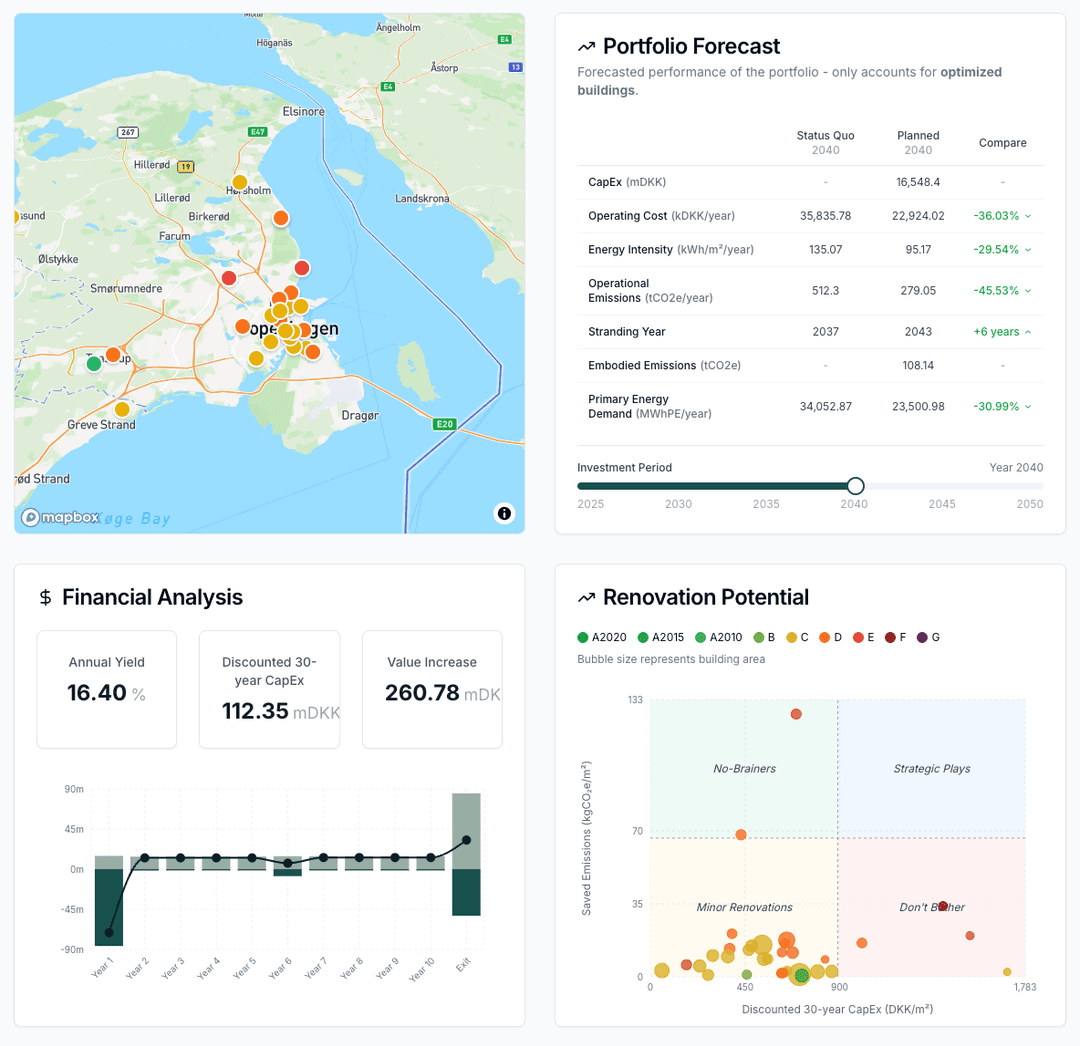The width and height of the screenshot is (1080, 1046).
Task: Select the orange marker near Hørsholm
Action: [x=280, y=217]
